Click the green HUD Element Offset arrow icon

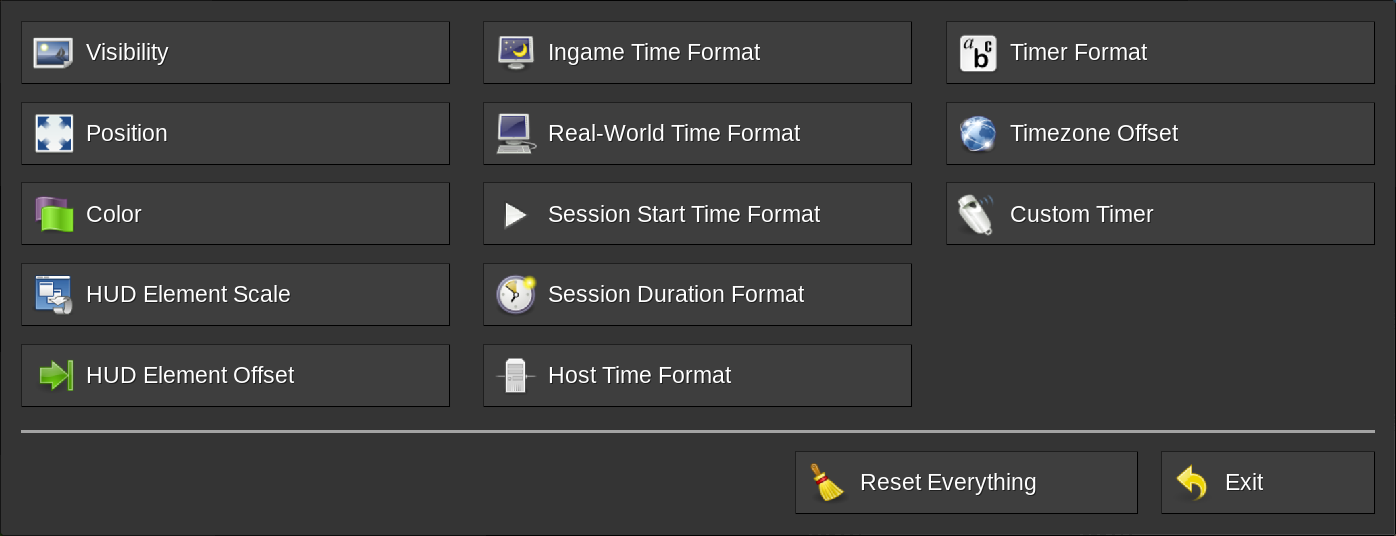(x=55, y=376)
